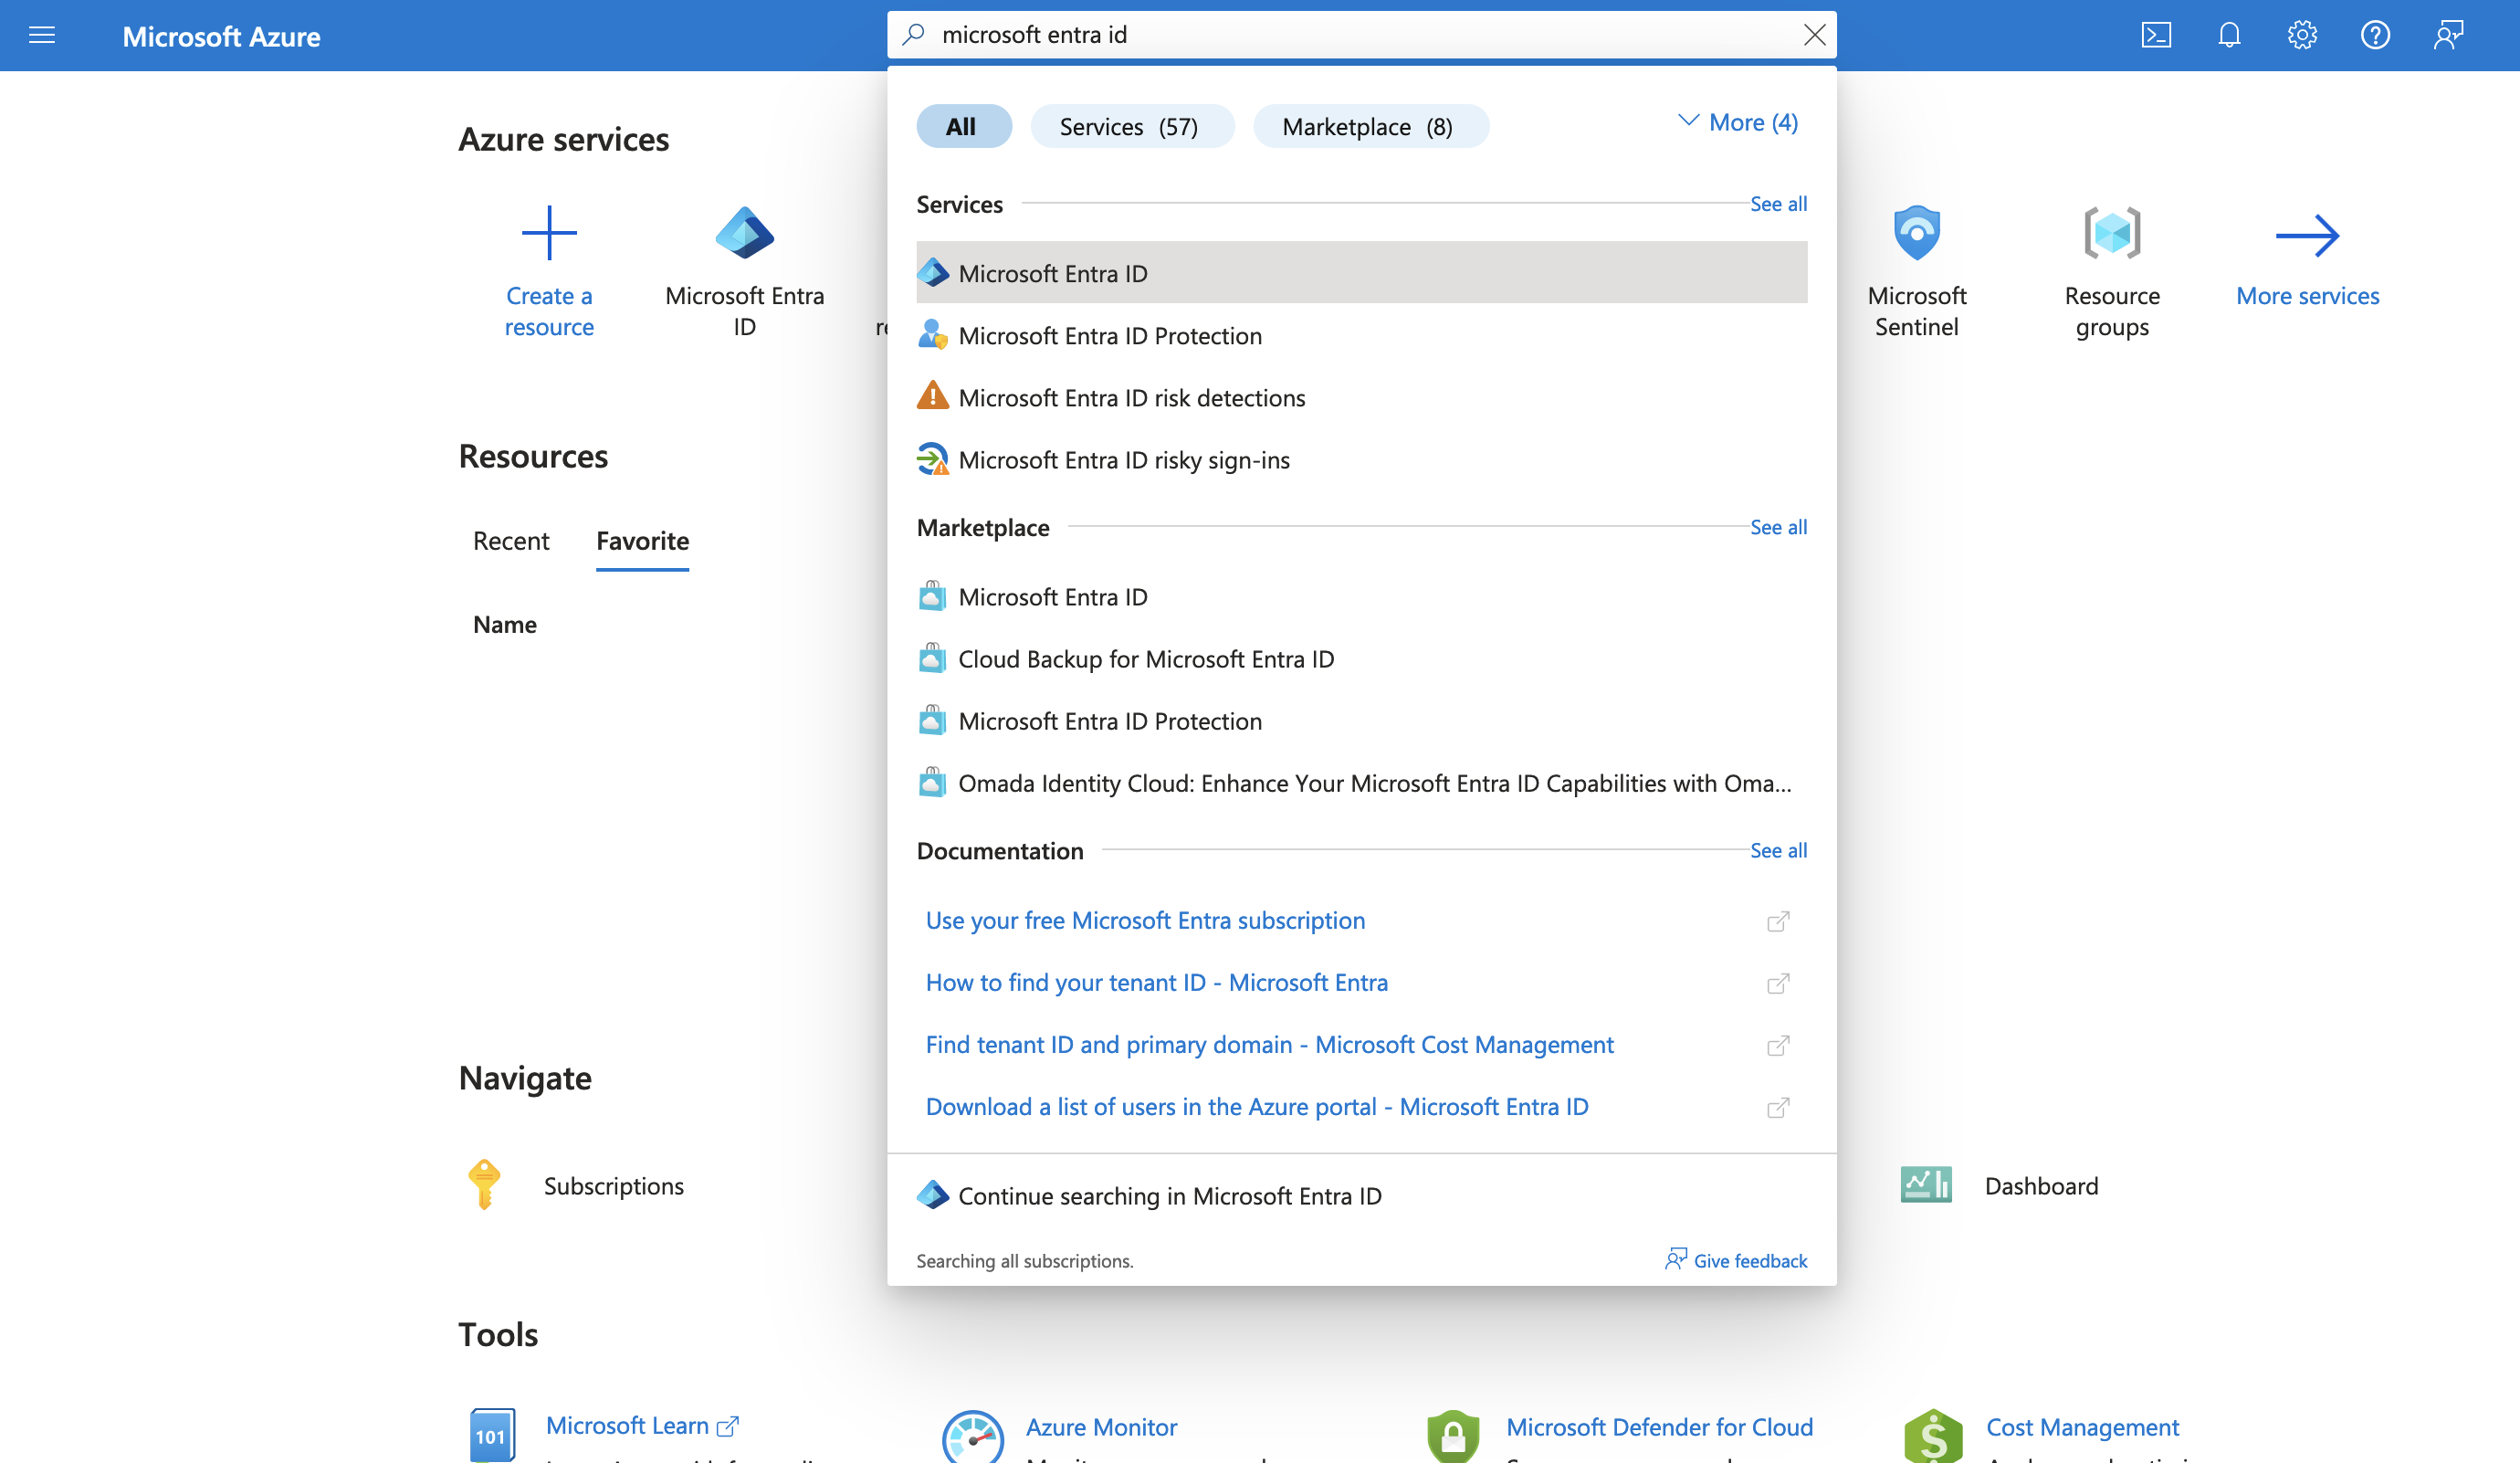Click the risk detections warning icon
2520x1463 pixels.
(932, 396)
